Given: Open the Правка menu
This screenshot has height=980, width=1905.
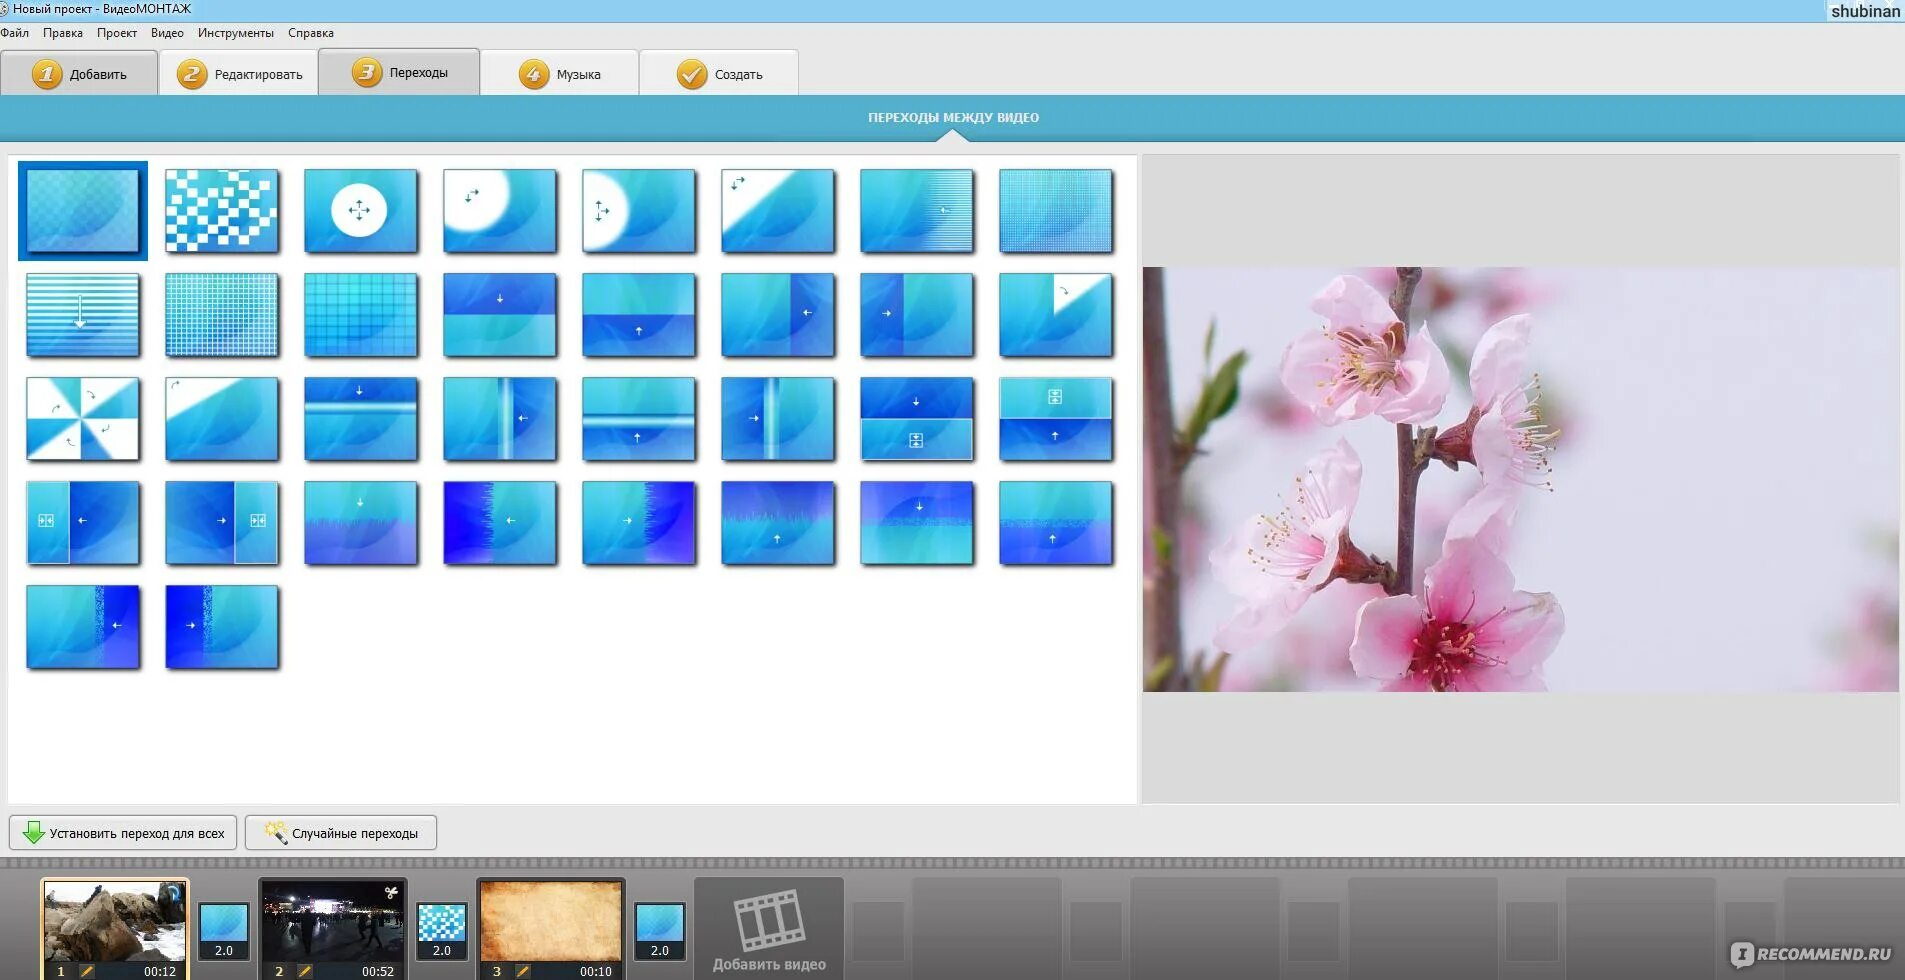Looking at the screenshot, I should (63, 33).
